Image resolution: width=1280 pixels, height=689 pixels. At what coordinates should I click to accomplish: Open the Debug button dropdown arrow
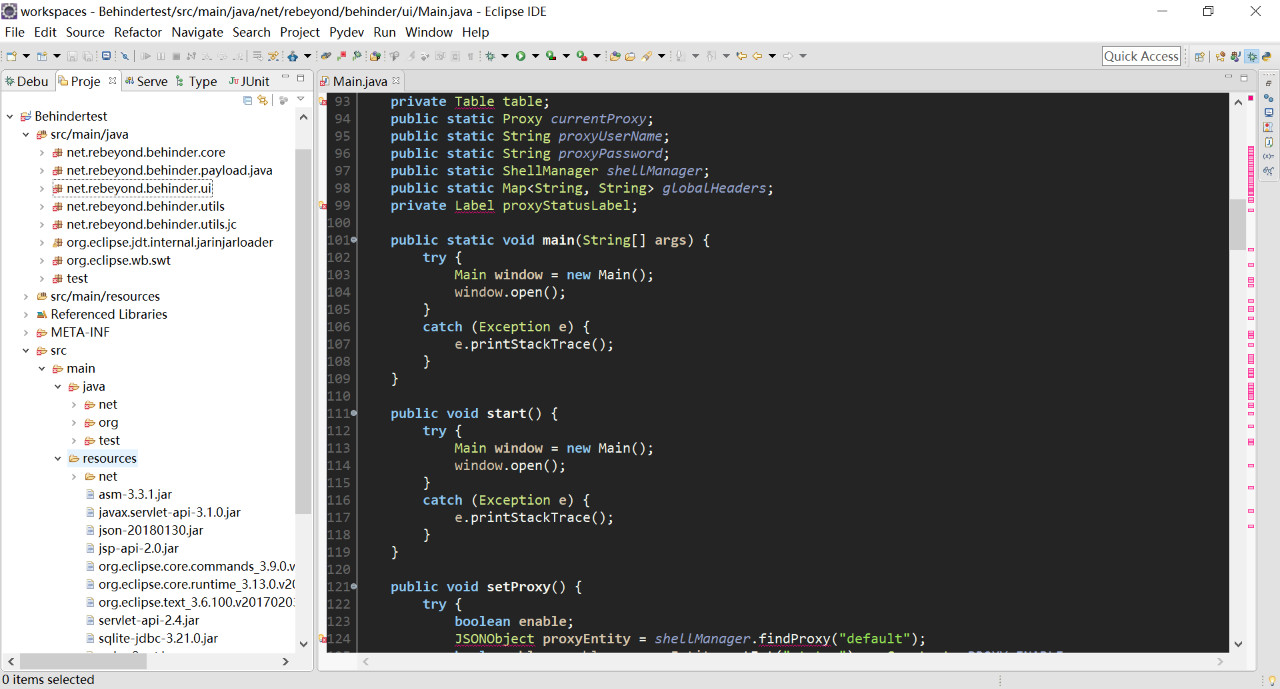[505, 56]
